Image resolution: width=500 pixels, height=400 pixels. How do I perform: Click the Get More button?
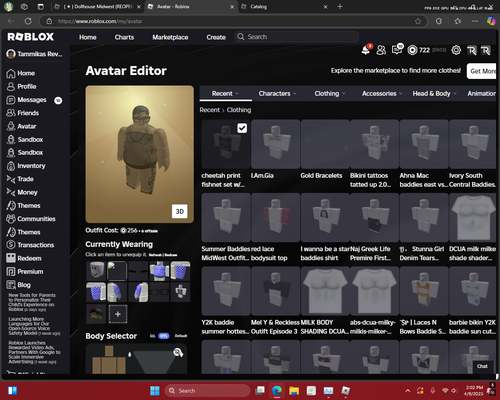click(x=482, y=71)
